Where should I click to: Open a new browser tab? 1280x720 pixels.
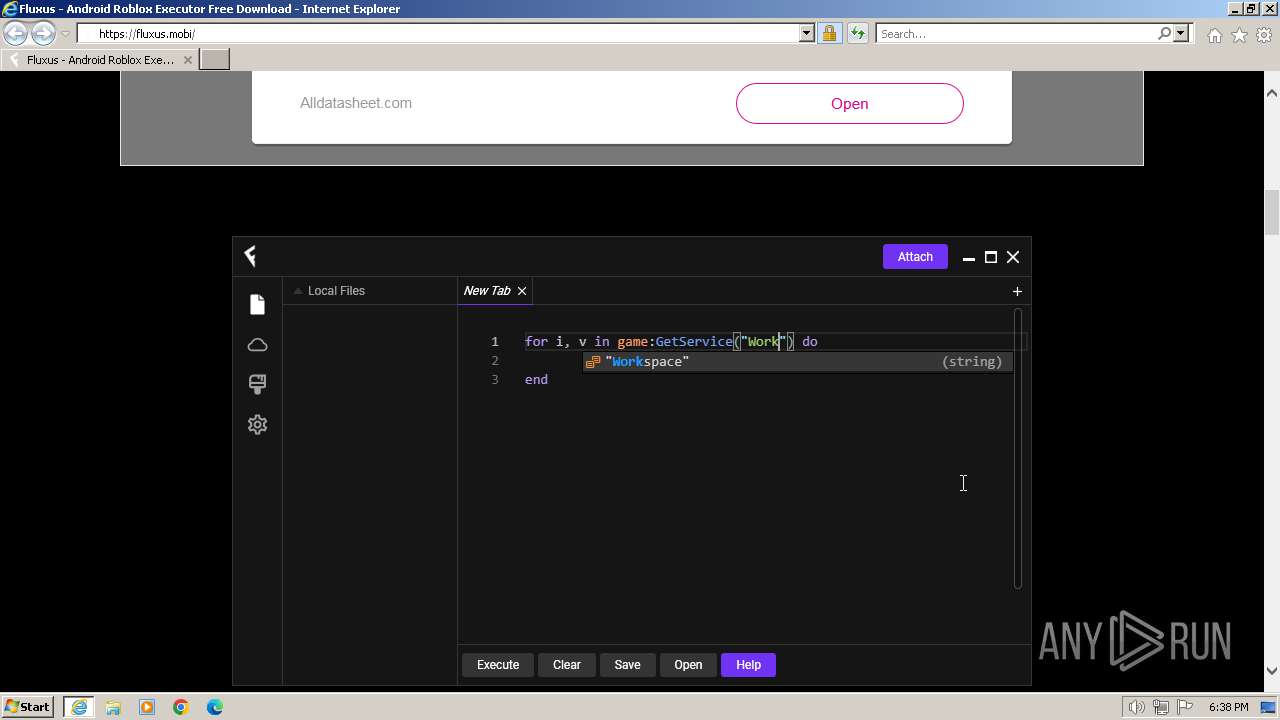pos(215,60)
